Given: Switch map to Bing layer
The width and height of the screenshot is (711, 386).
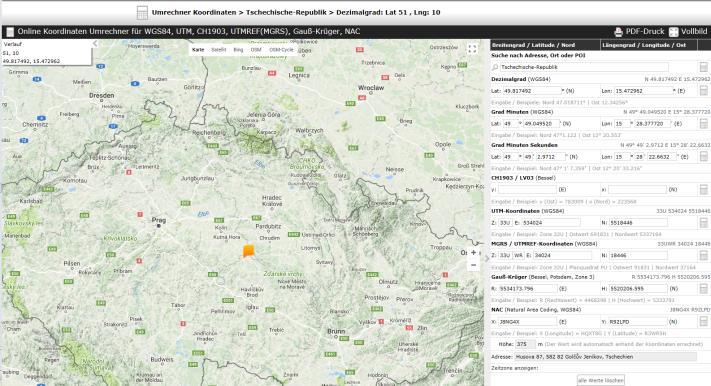Looking at the screenshot, I should pos(239,50).
